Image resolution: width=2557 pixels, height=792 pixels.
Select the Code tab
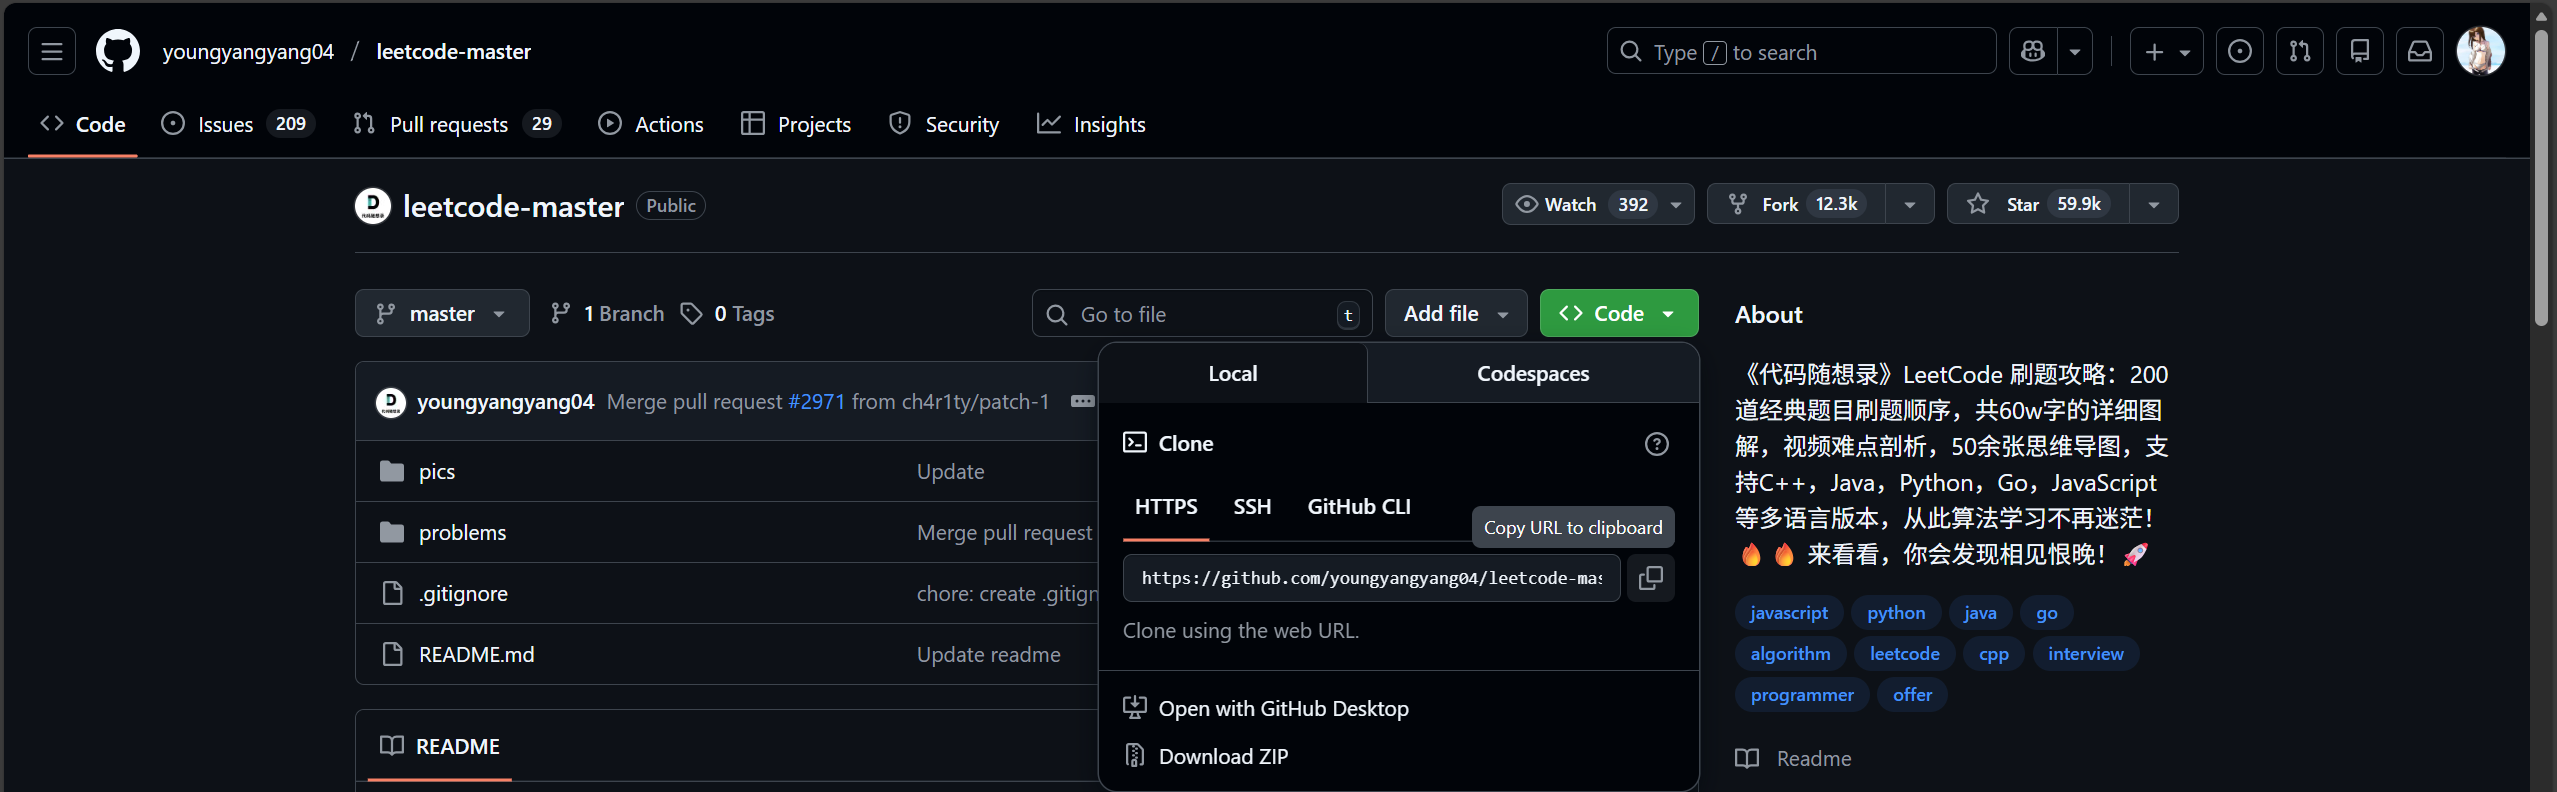coord(83,124)
